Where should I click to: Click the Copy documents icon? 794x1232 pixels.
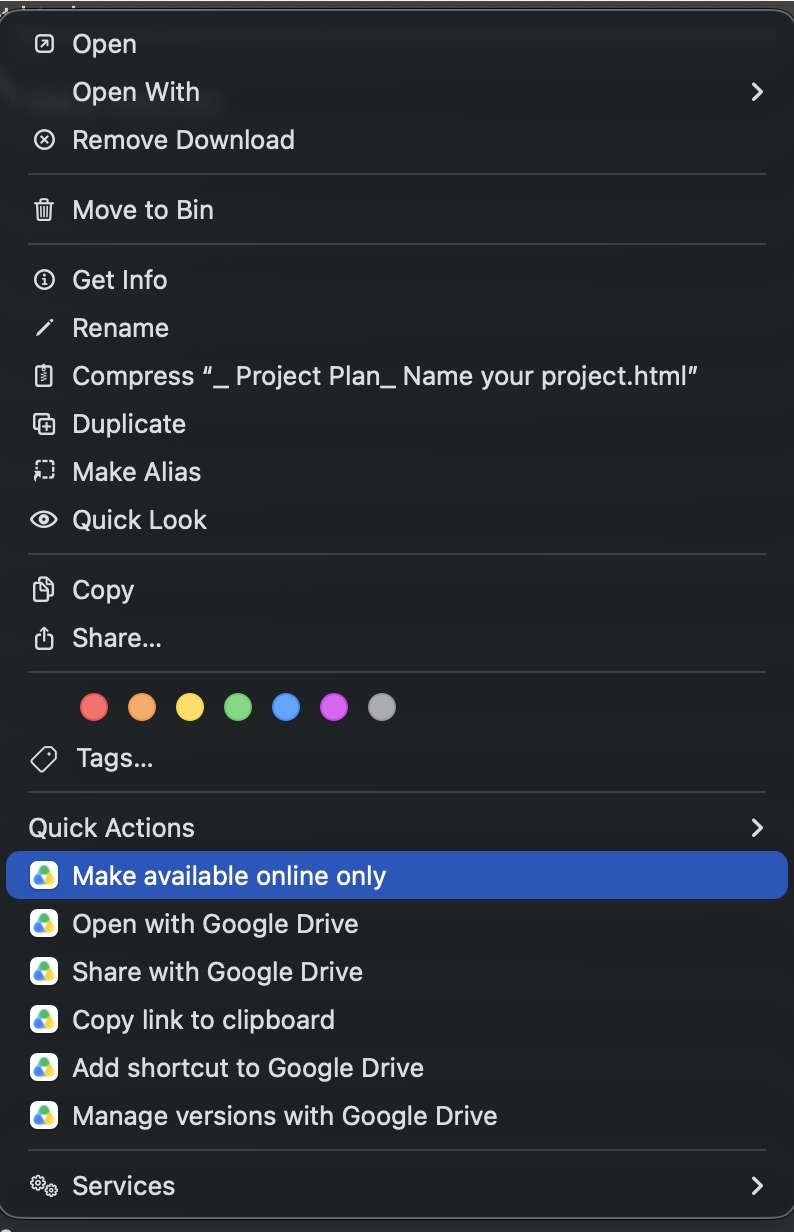click(x=44, y=590)
